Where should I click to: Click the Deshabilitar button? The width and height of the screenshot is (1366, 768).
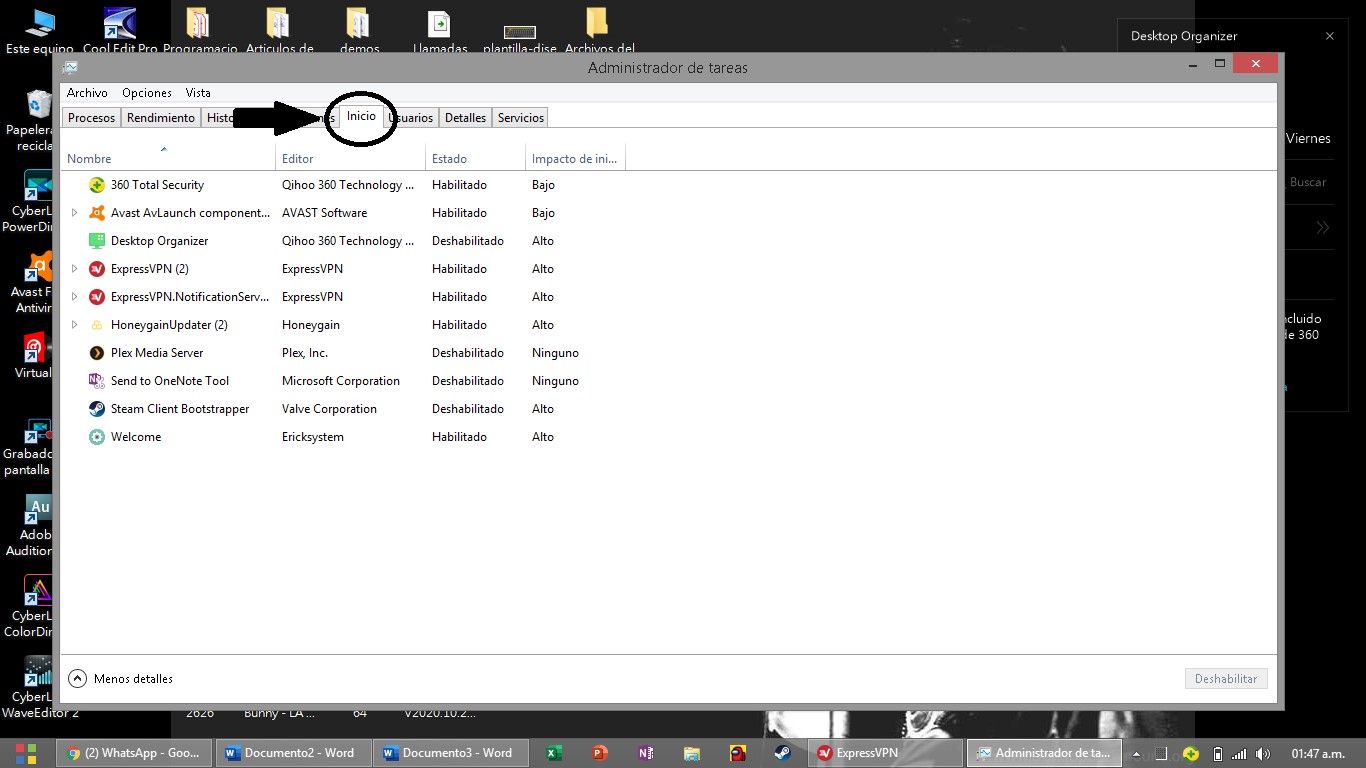click(x=1226, y=678)
